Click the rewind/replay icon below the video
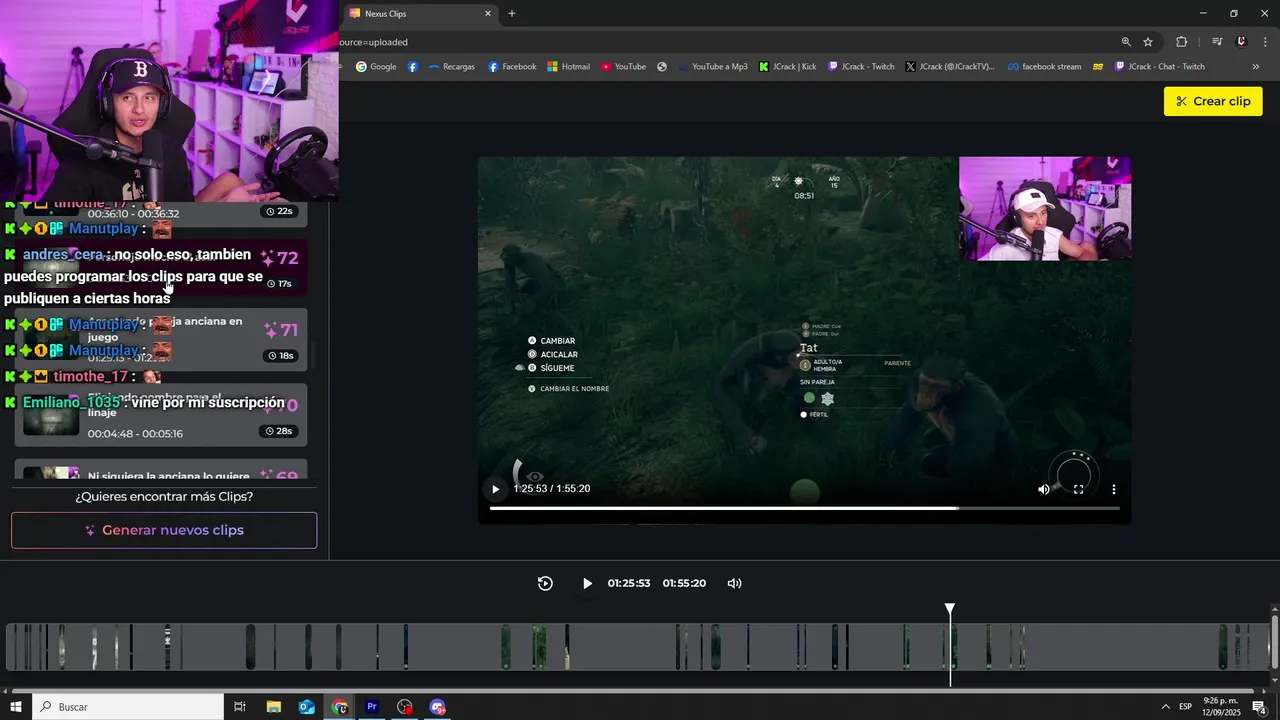The image size is (1280, 720). [545, 583]
